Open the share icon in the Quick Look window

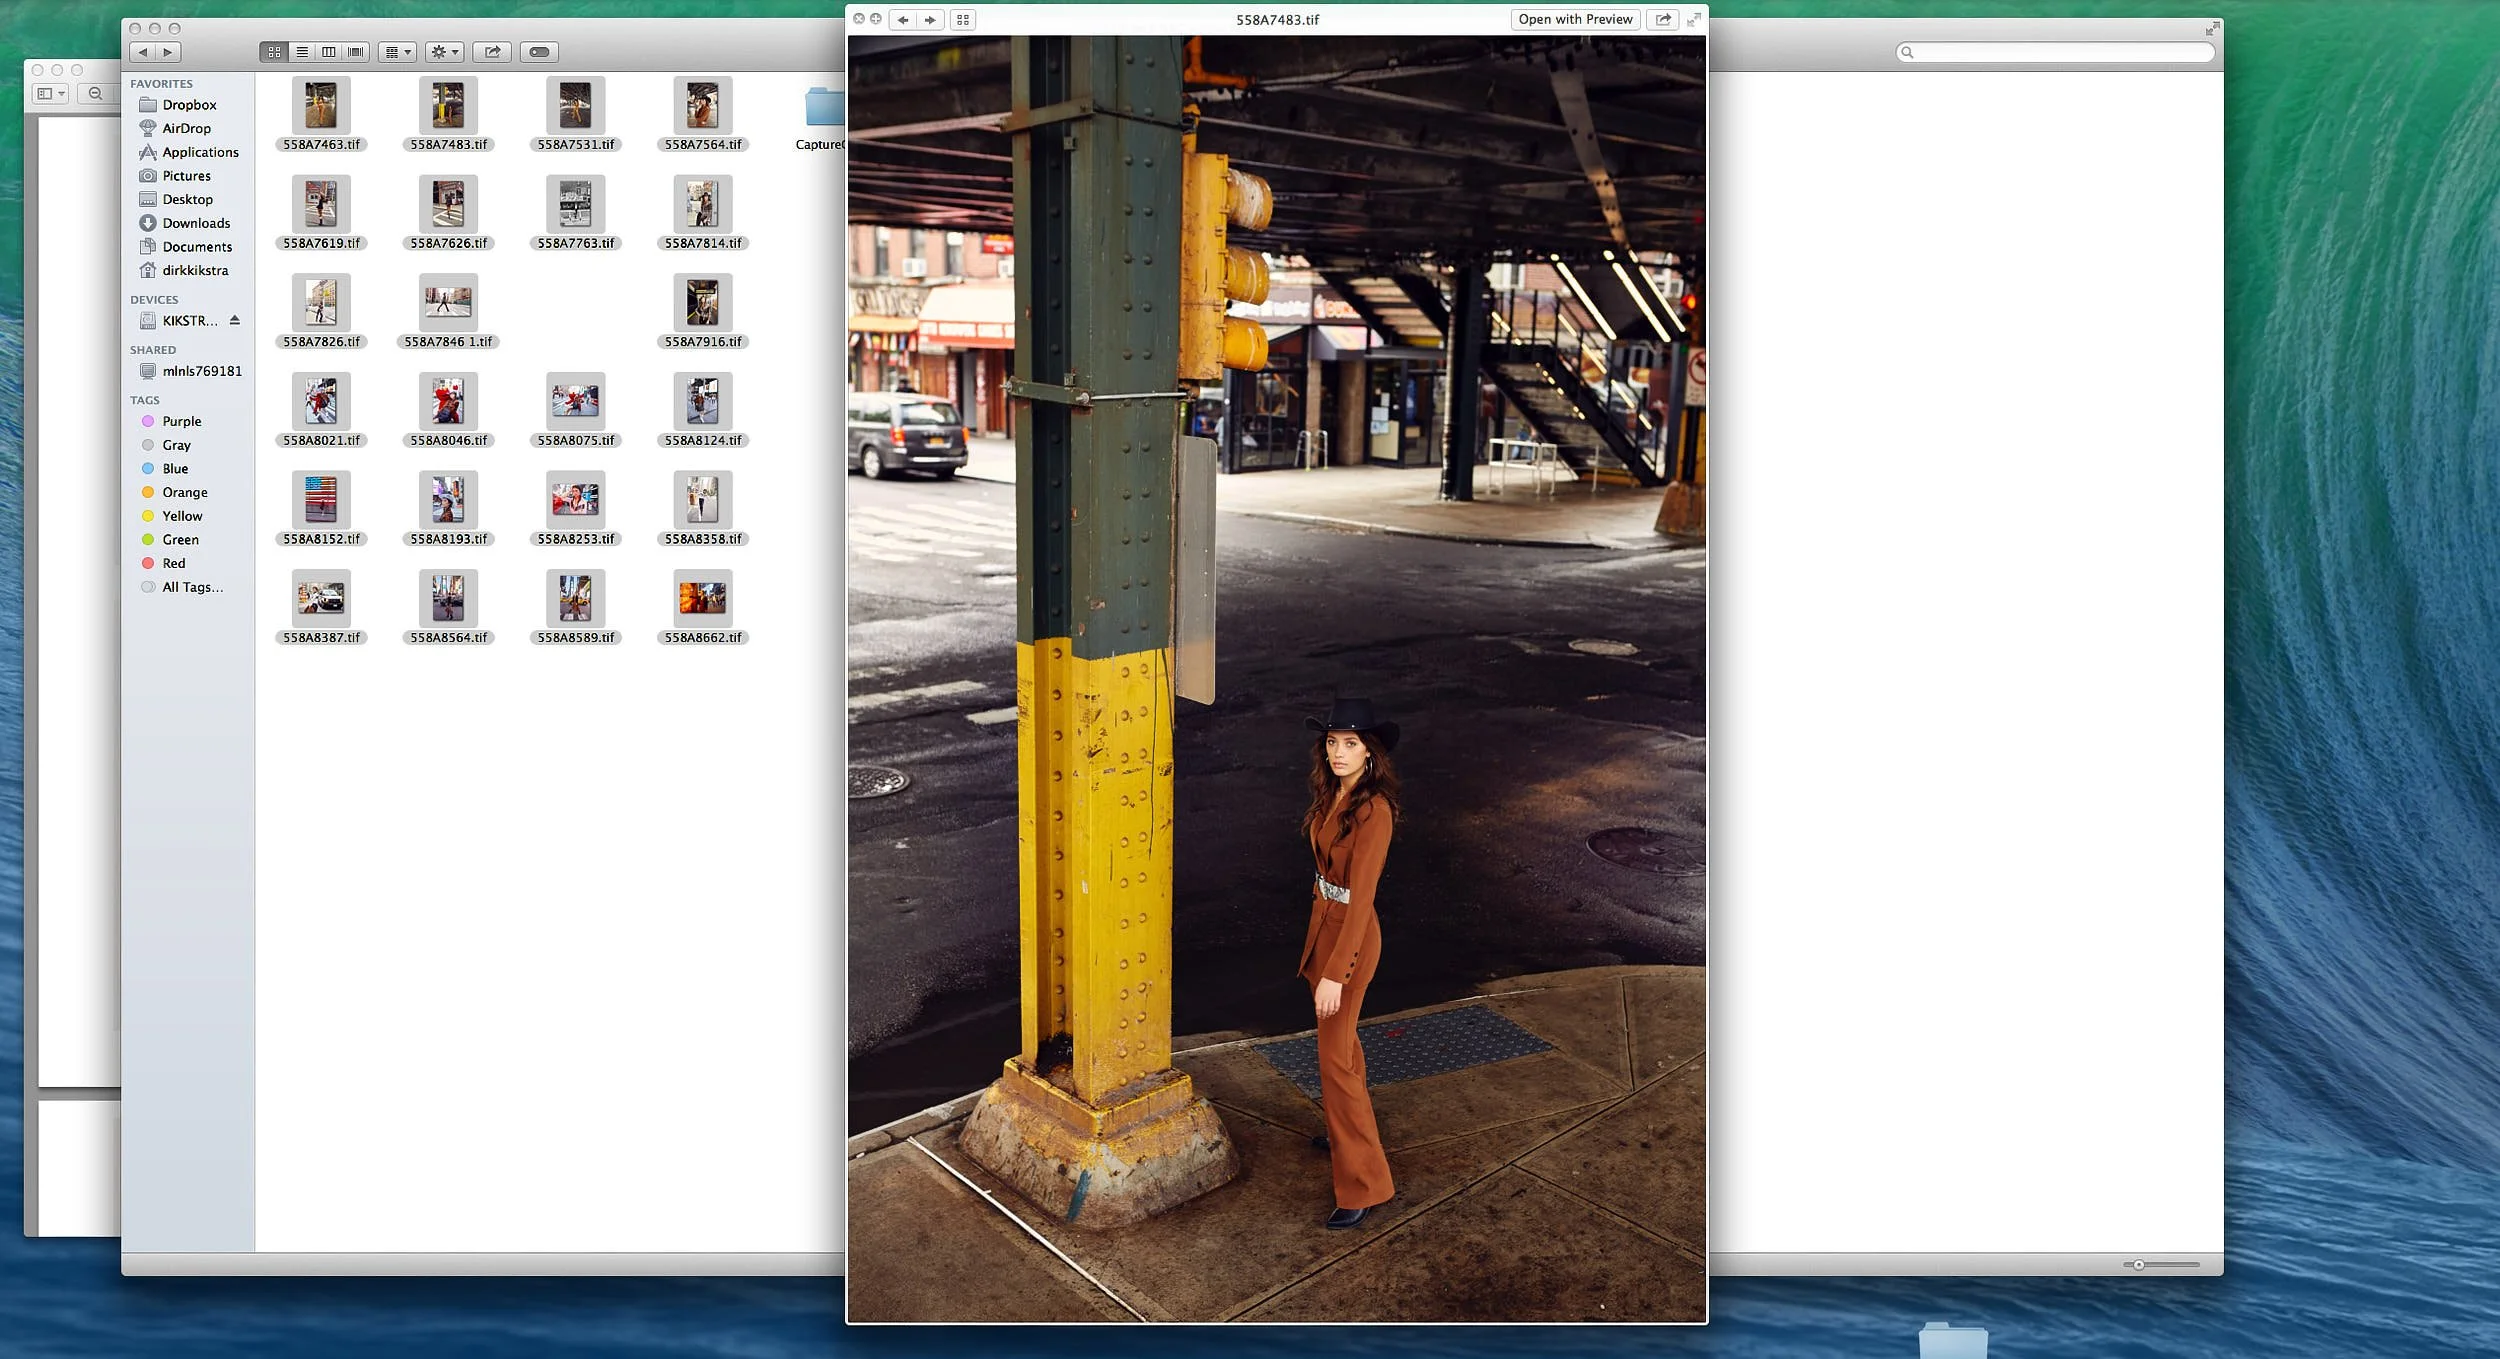click(x=1663, y=19)
